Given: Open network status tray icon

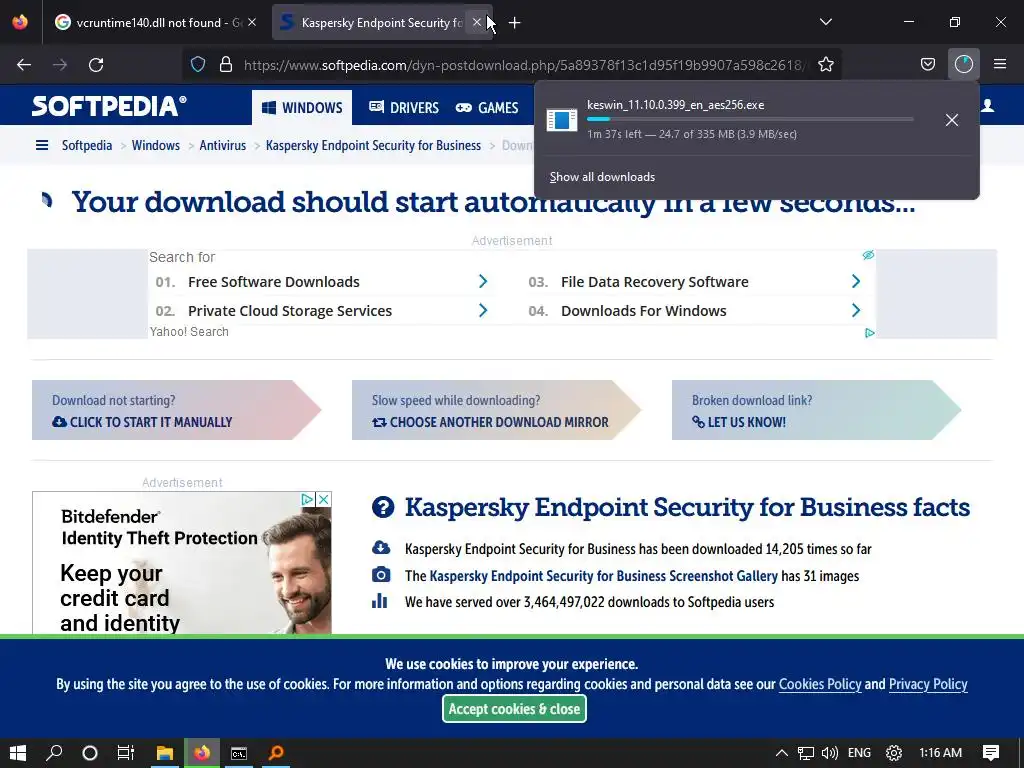Looking at the screenshot, I should pyautogui.click(x=806, y=753).
